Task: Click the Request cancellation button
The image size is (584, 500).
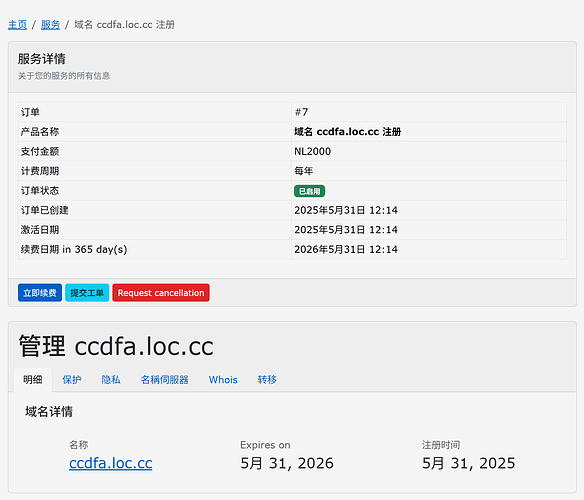Action: click(161, 293)
